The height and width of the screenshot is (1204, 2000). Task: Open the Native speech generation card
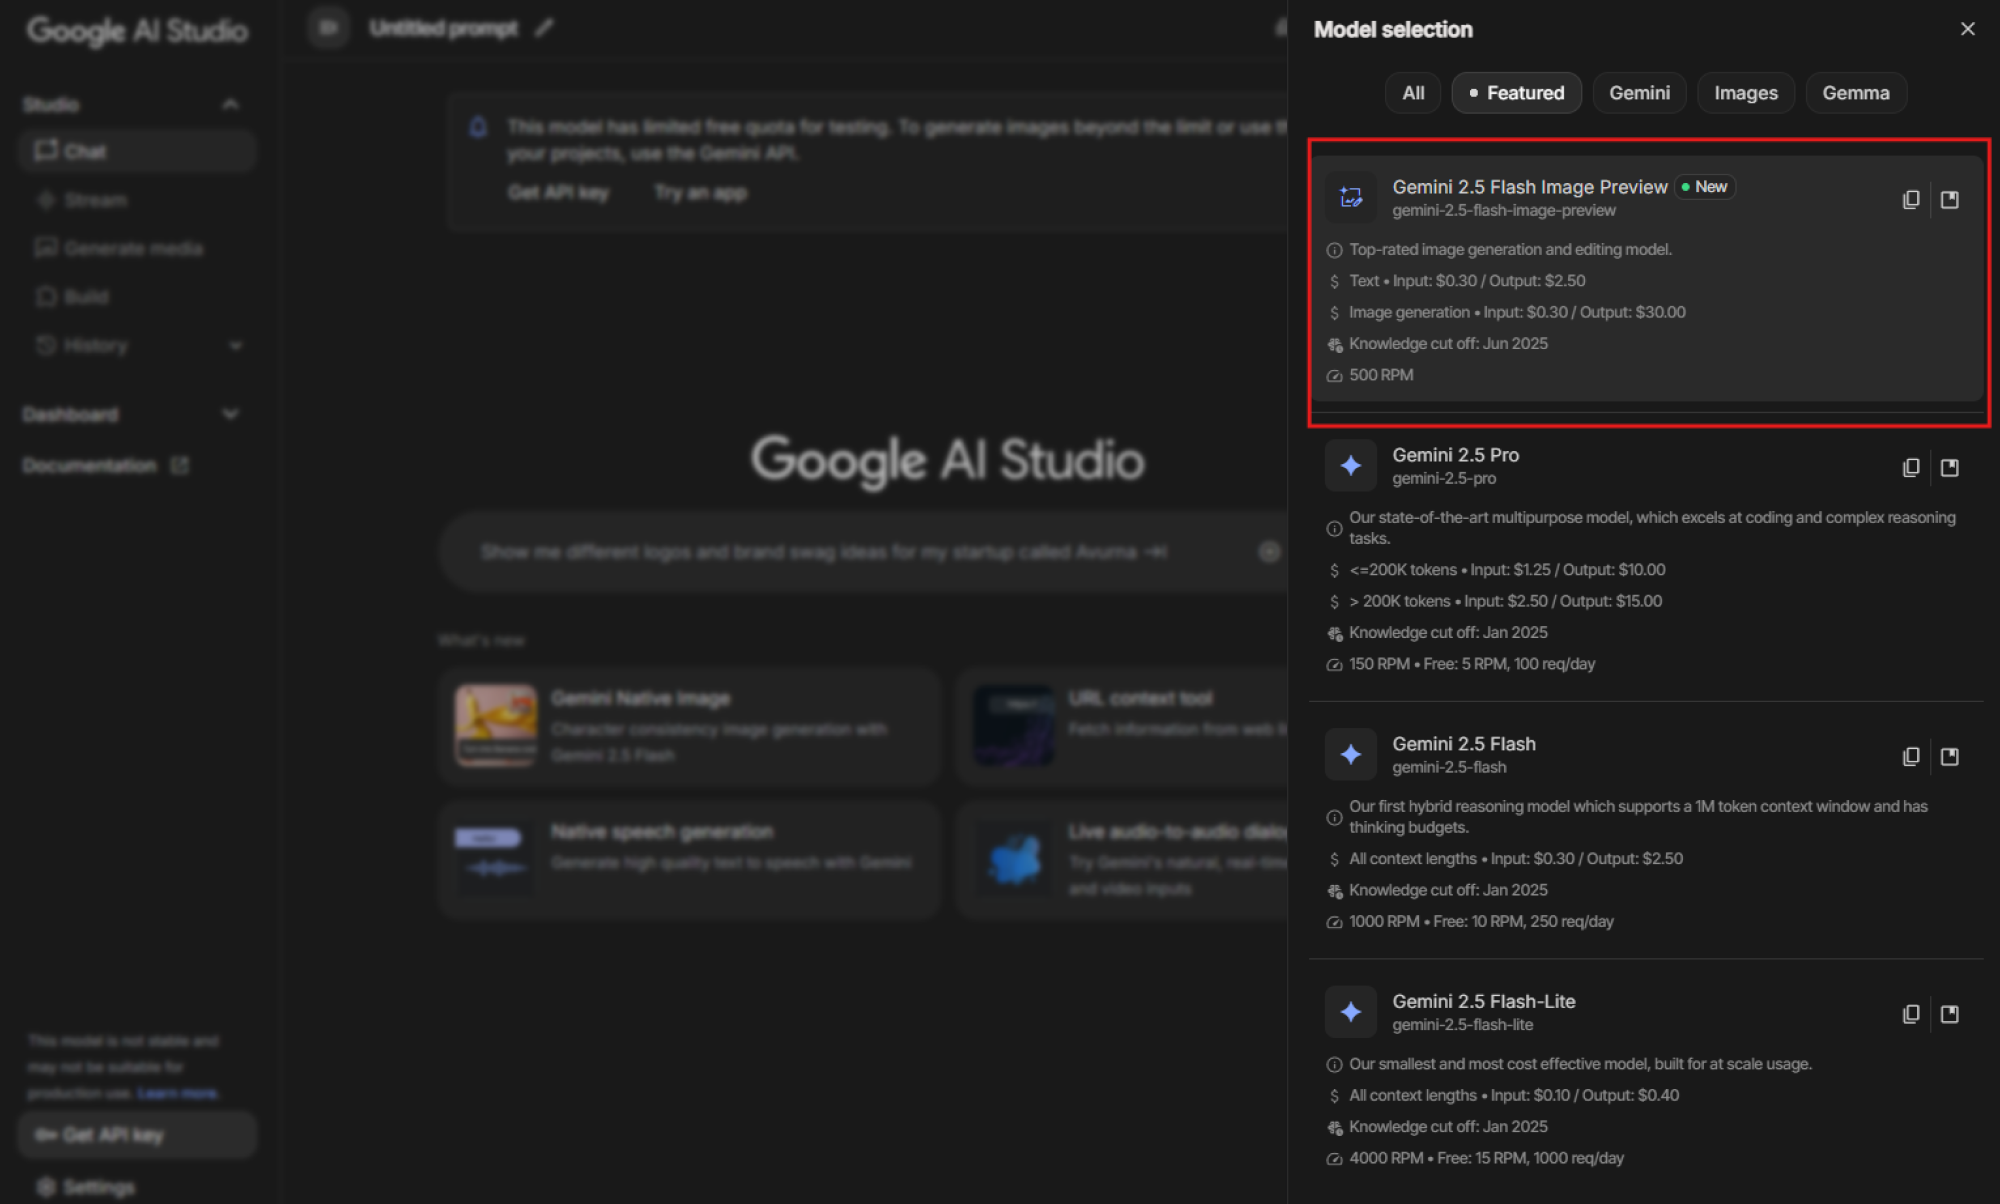pyautogui.click(x=690, y=860)
